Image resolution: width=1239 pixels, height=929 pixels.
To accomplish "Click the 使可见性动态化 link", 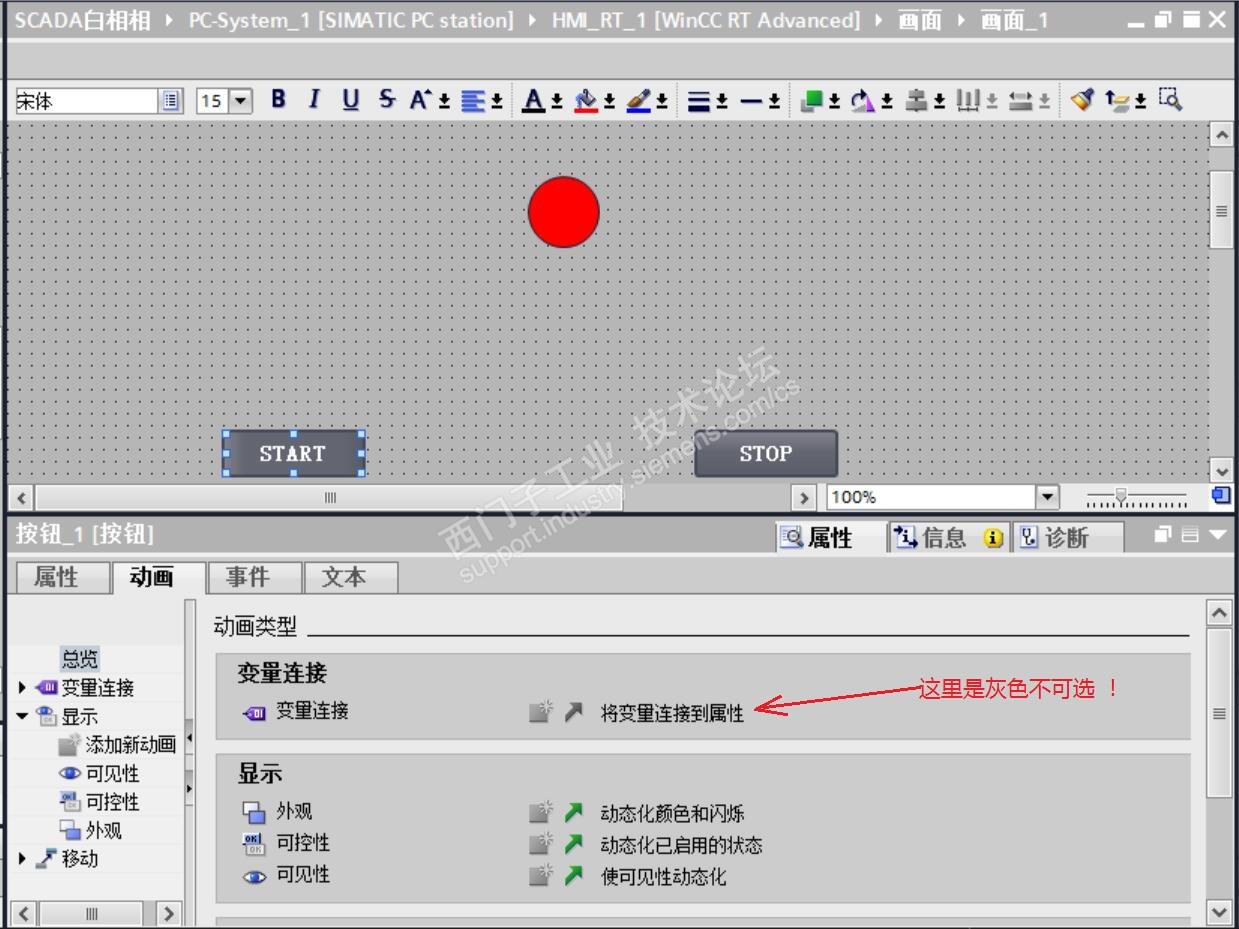I will click(663, 877).
